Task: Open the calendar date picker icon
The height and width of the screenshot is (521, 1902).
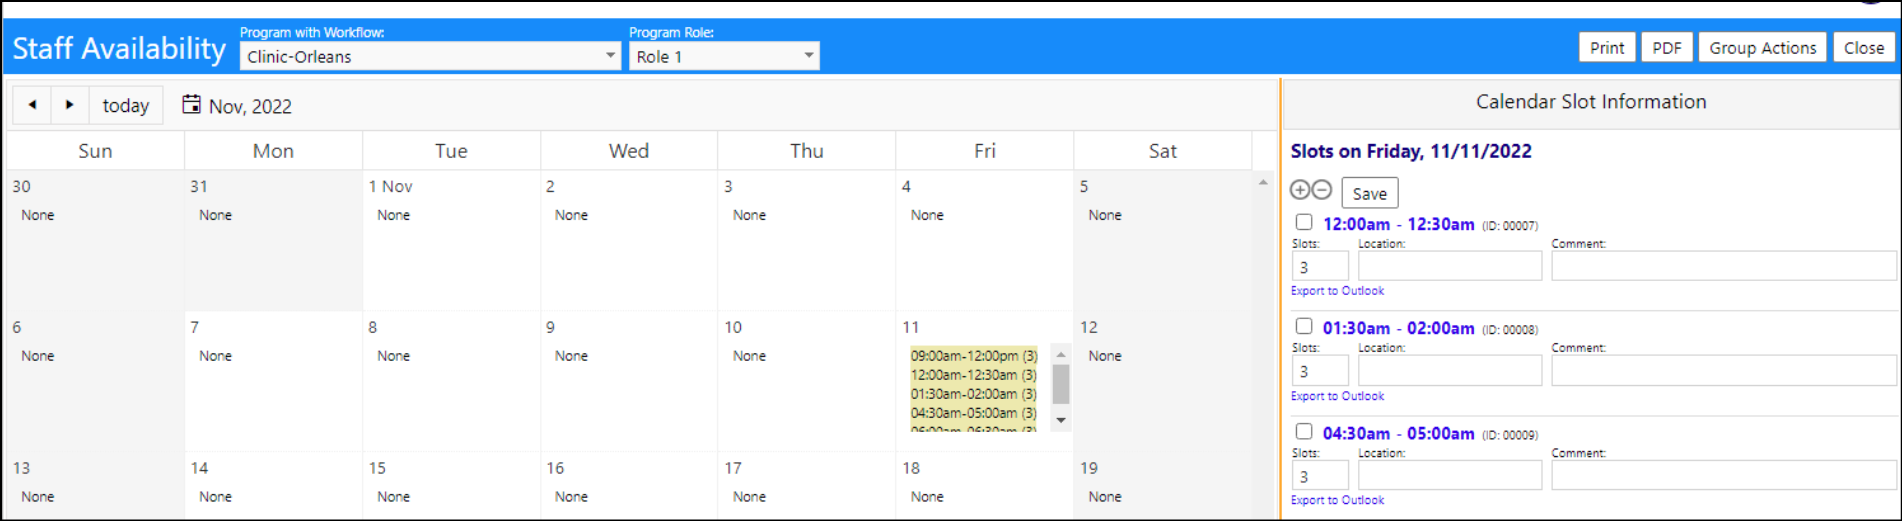Action: coord(191,104)
